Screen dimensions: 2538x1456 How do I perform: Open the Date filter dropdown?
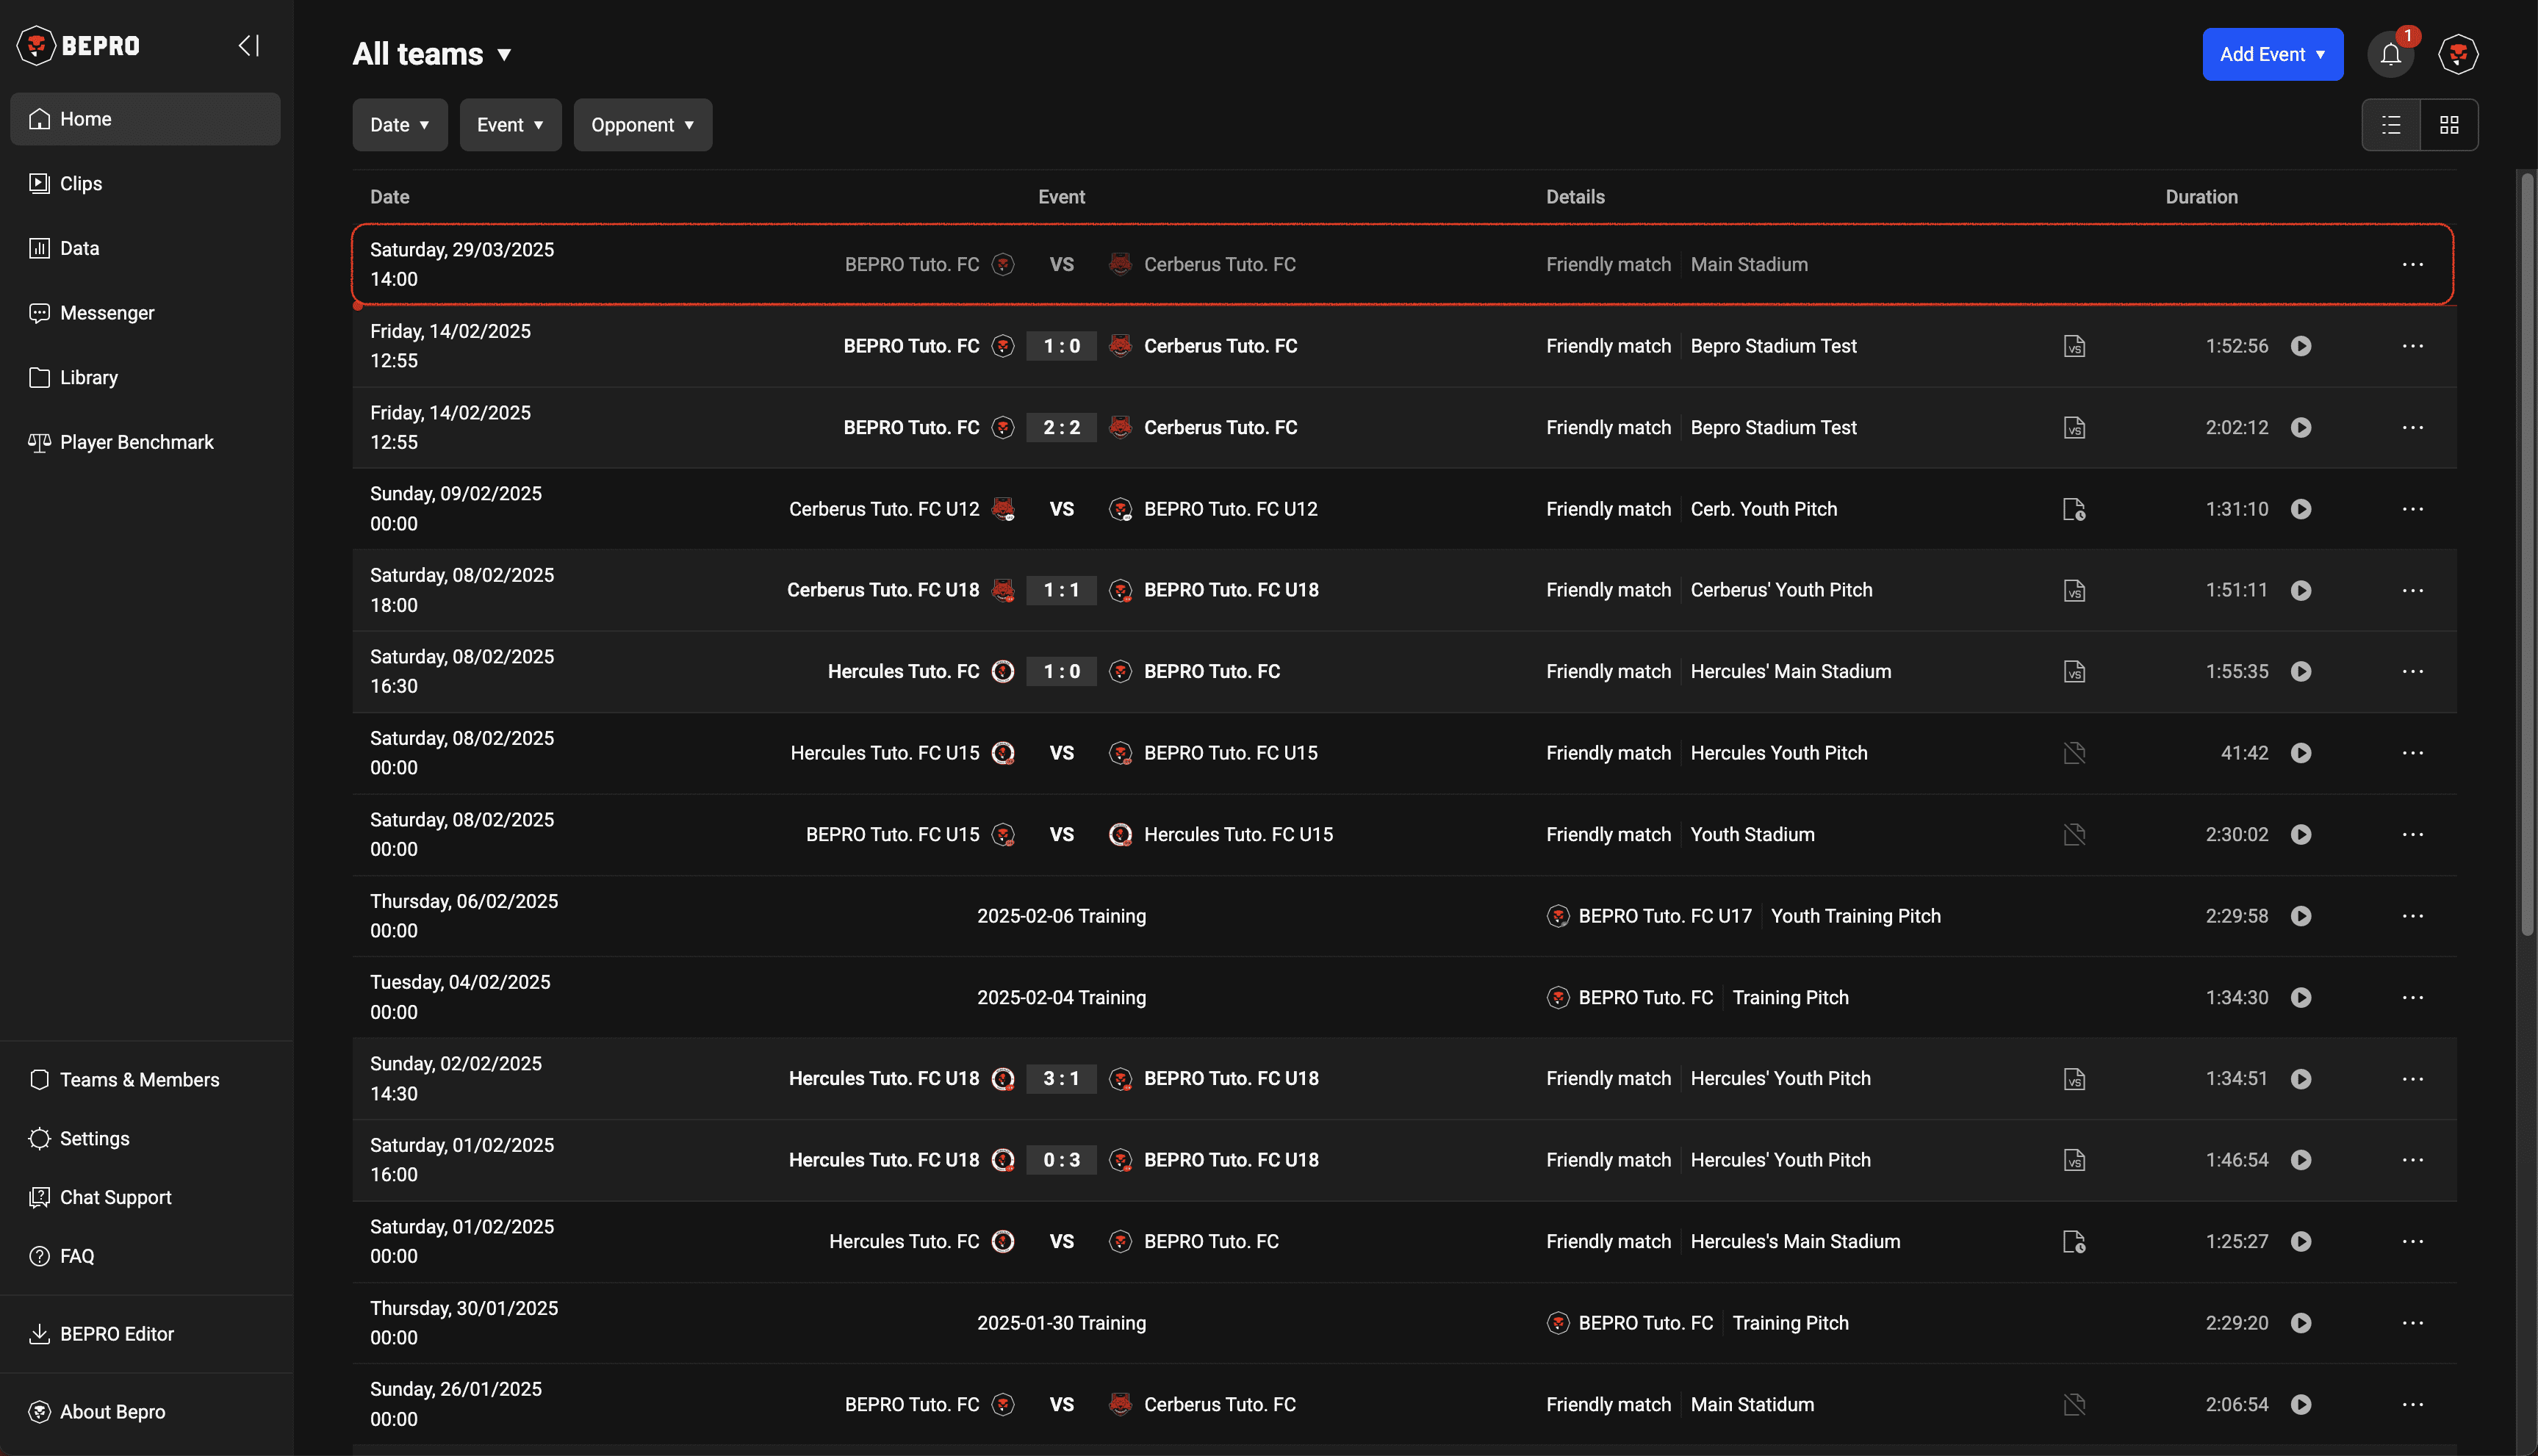[x=400, y=125]
